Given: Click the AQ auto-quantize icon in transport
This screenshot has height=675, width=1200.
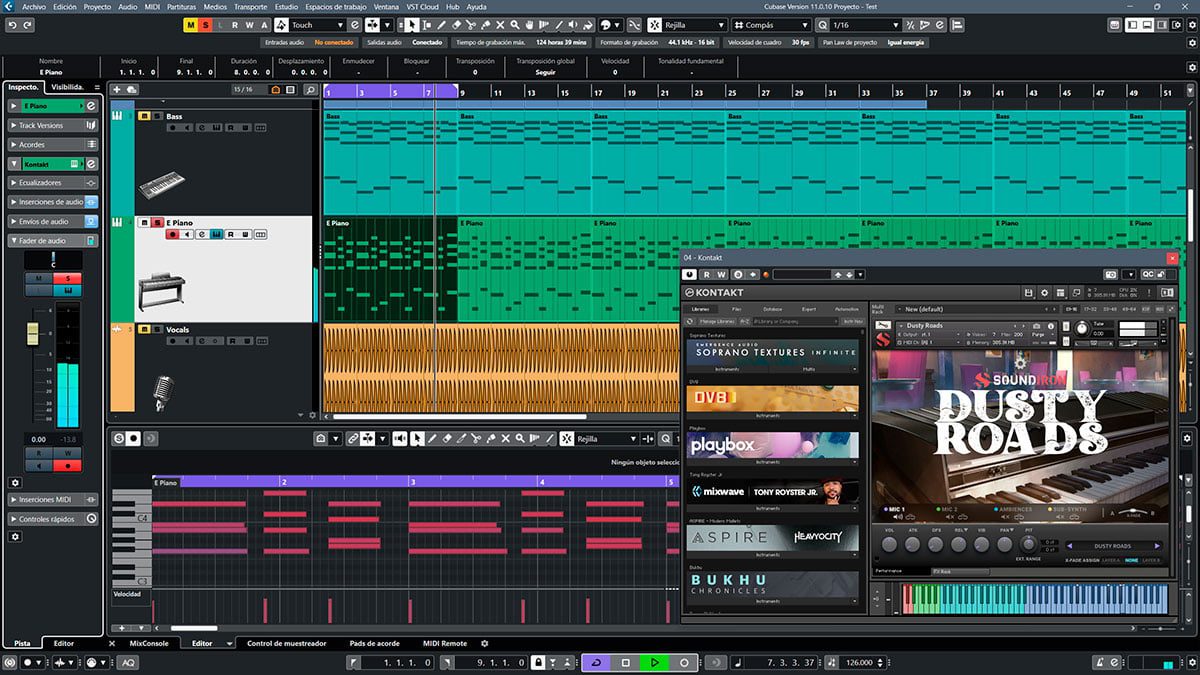Looking at the screenshot, I should tap(128, 662).
